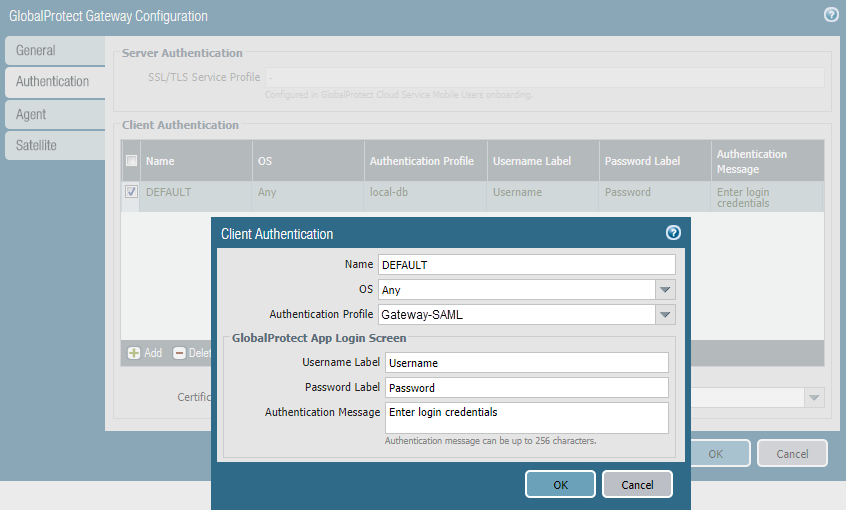
Task: Edit the Authentication Message text area
Action: tap(526, 418)
